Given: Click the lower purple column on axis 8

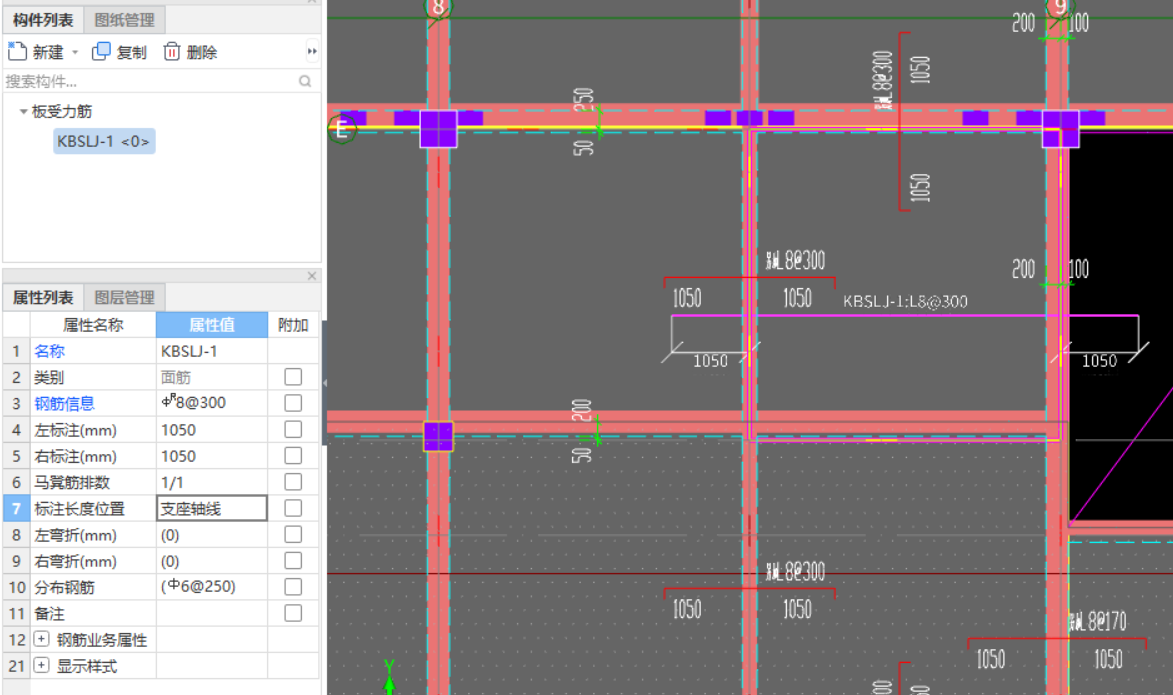Looking at the screenshot, I should pyautogui.click(x=438, y=436).
